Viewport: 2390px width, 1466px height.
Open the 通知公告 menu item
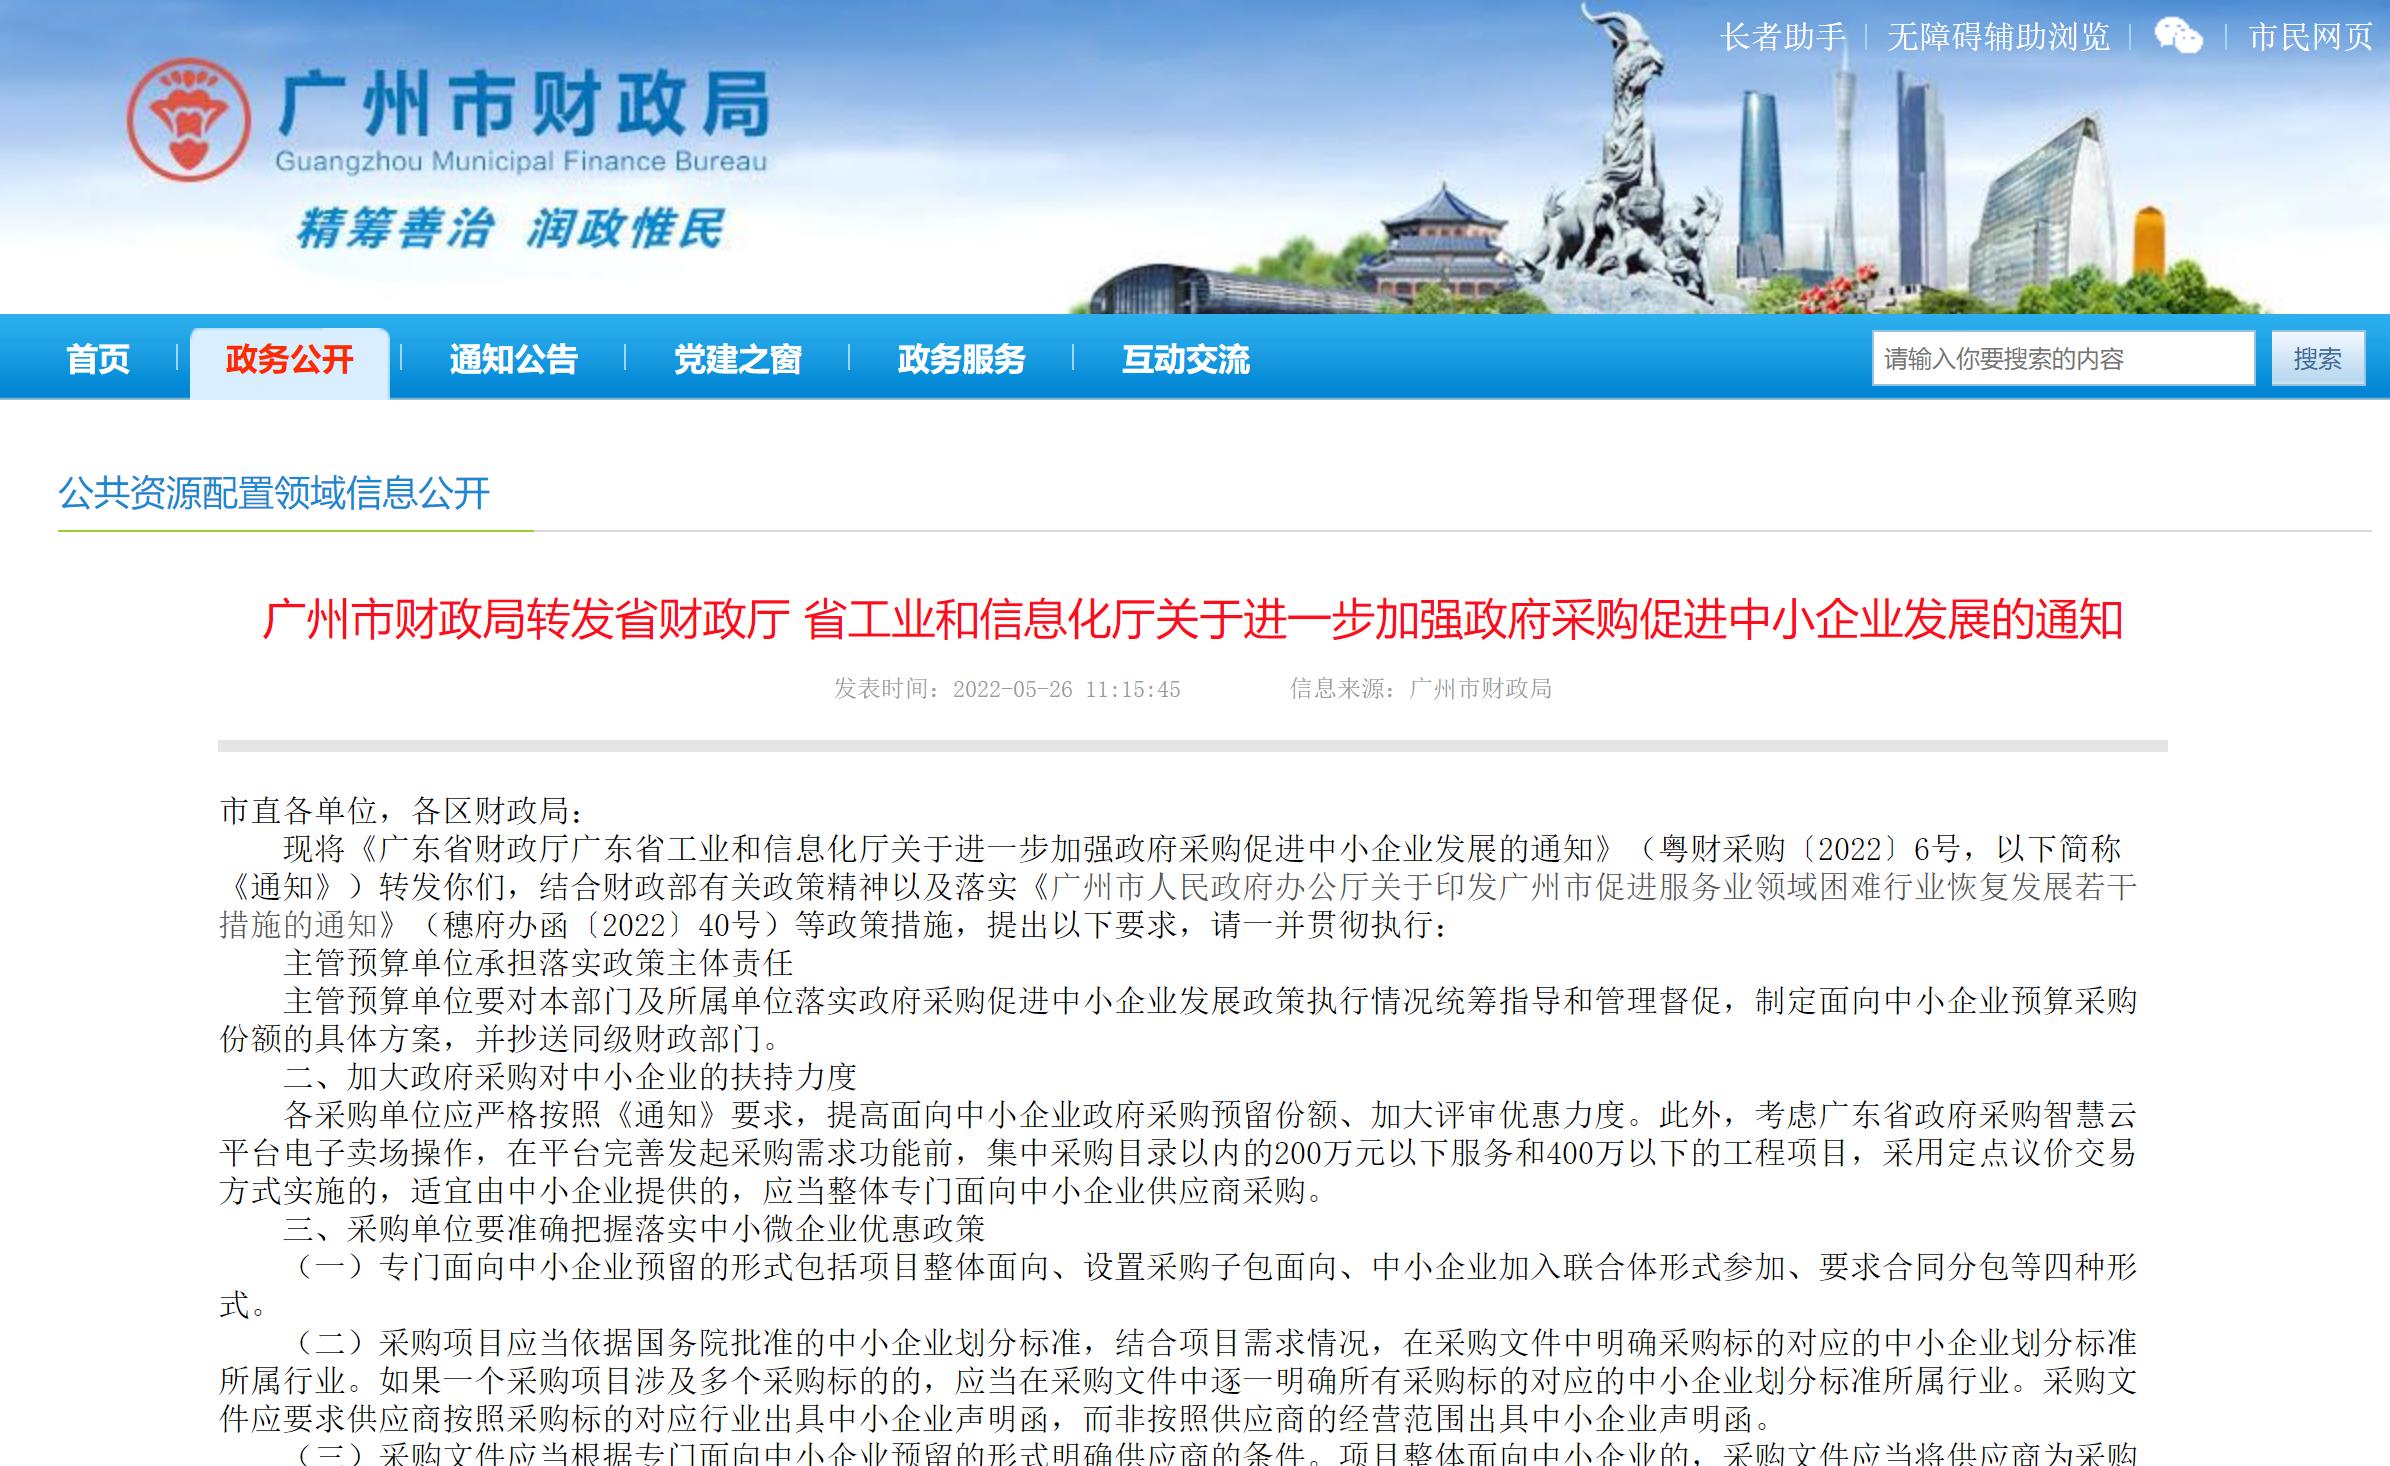pos(513,359)
